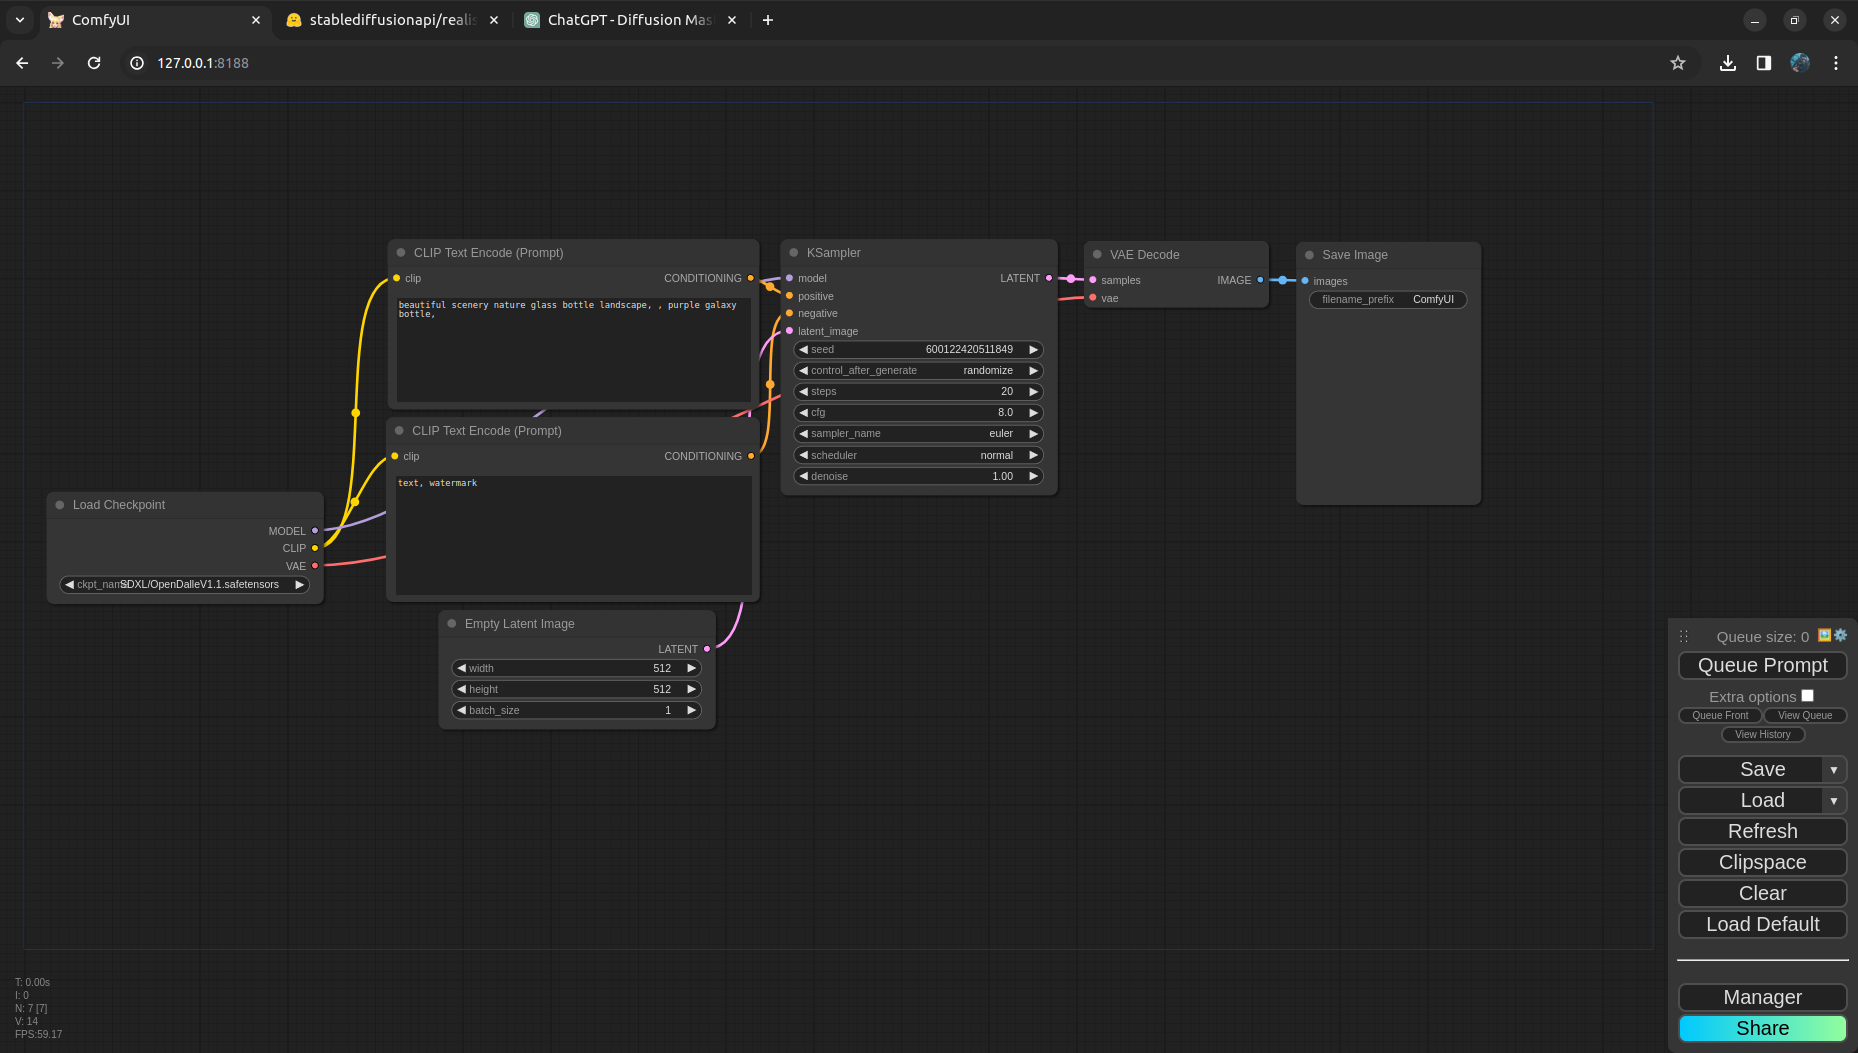
Task: Switch to the ChatGPT Diffusion tab
Action: (x=629, y=20)
